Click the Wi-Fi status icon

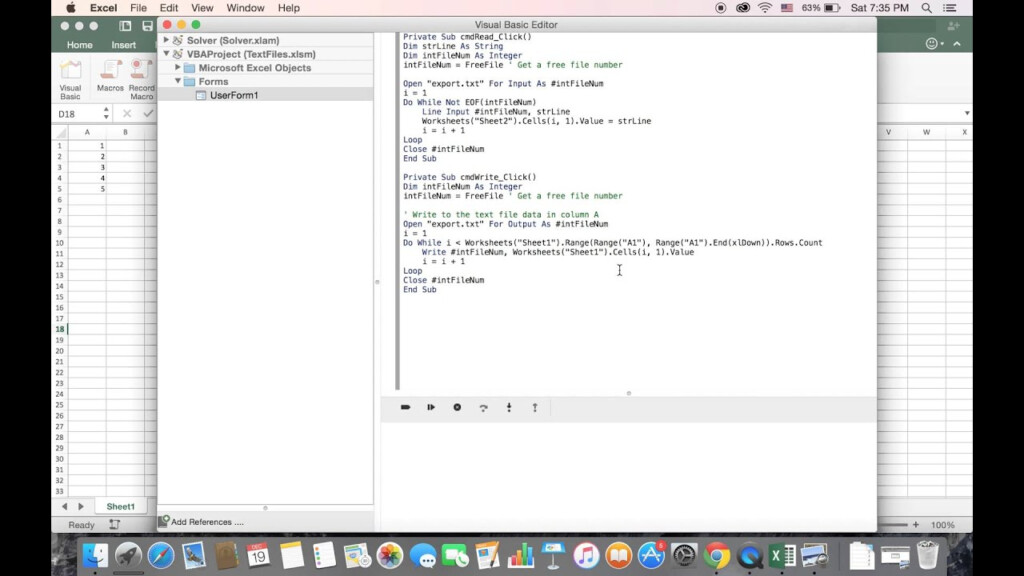pyautogui.click(x=765, y=8)
